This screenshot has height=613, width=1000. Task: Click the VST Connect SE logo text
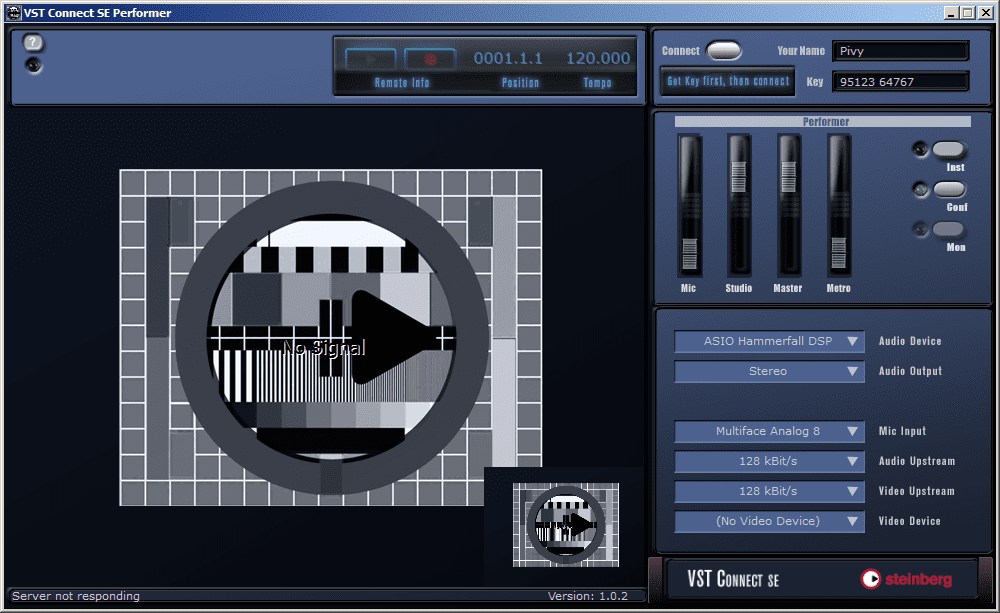pos(733,579)
